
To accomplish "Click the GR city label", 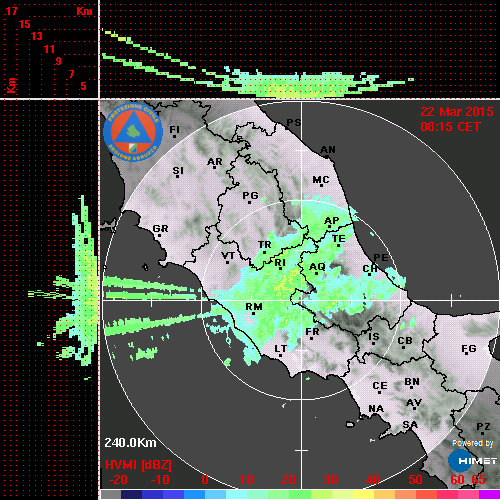I will point(160,229).
